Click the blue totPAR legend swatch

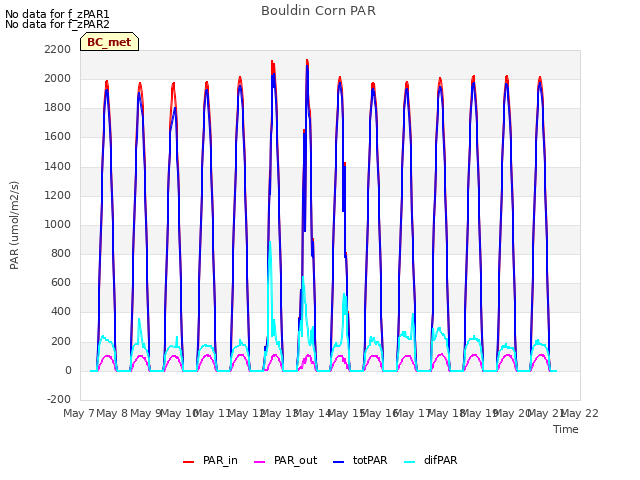338,462
